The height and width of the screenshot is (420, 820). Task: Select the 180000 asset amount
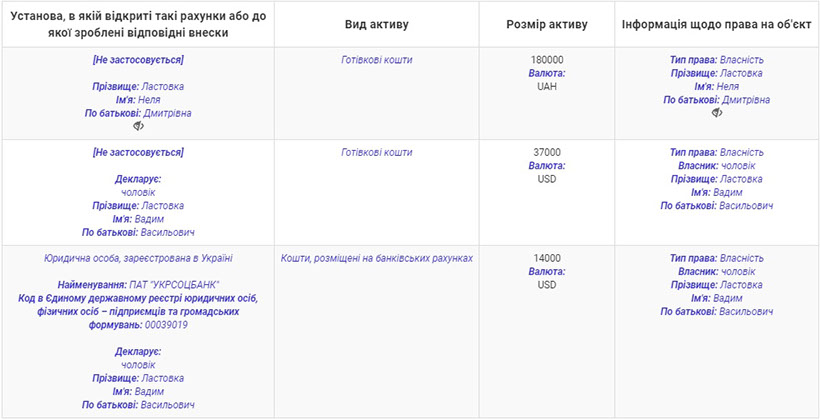[x=546, y=60]
